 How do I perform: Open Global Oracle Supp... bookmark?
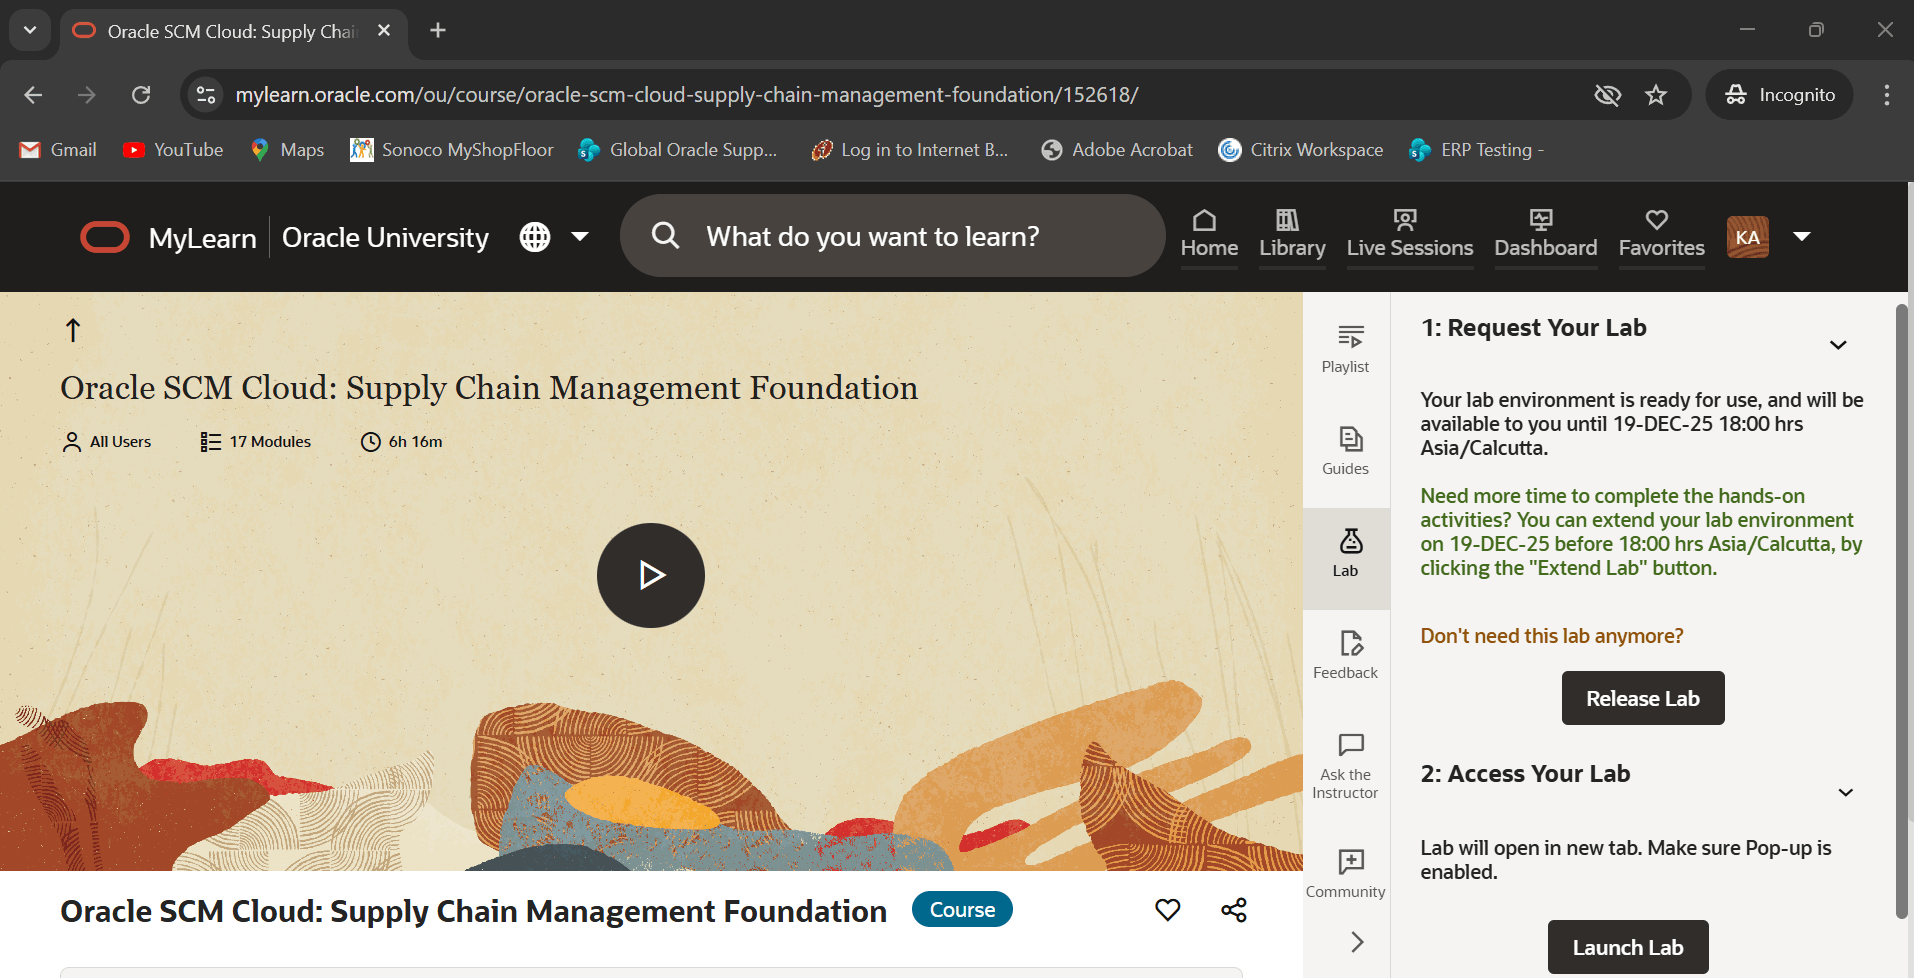(678, 150)
